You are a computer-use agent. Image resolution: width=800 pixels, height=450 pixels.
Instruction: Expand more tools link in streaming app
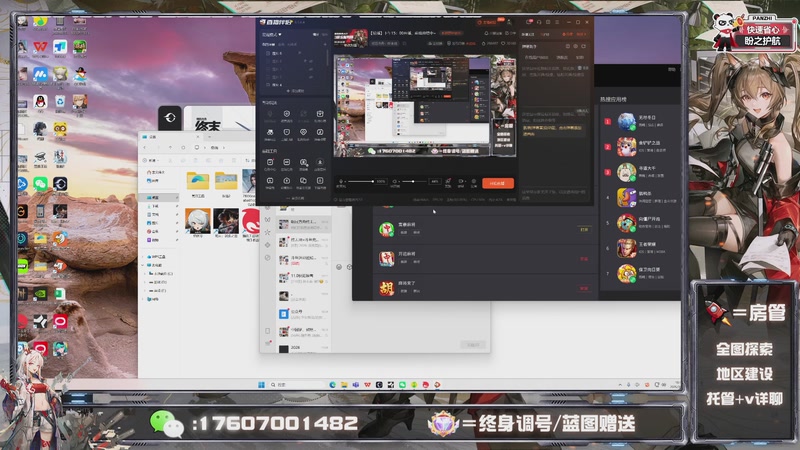click(295, 198)
